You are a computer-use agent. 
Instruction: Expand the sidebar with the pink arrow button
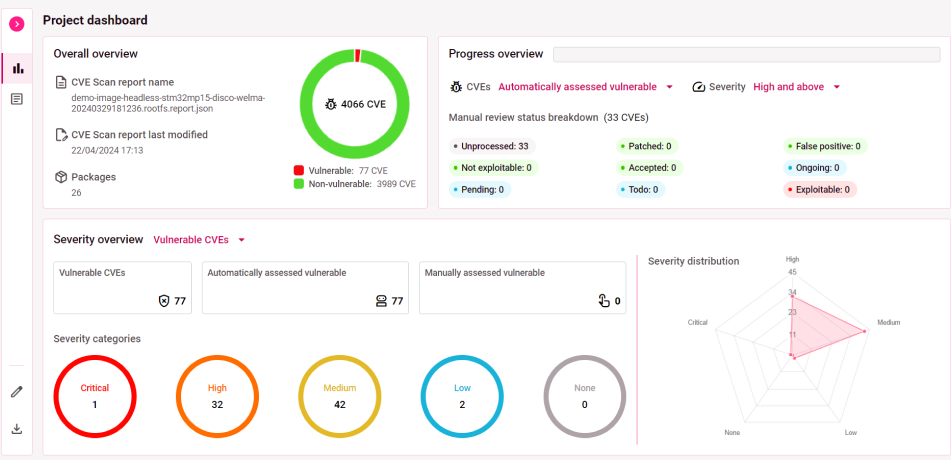pos(17,24)
